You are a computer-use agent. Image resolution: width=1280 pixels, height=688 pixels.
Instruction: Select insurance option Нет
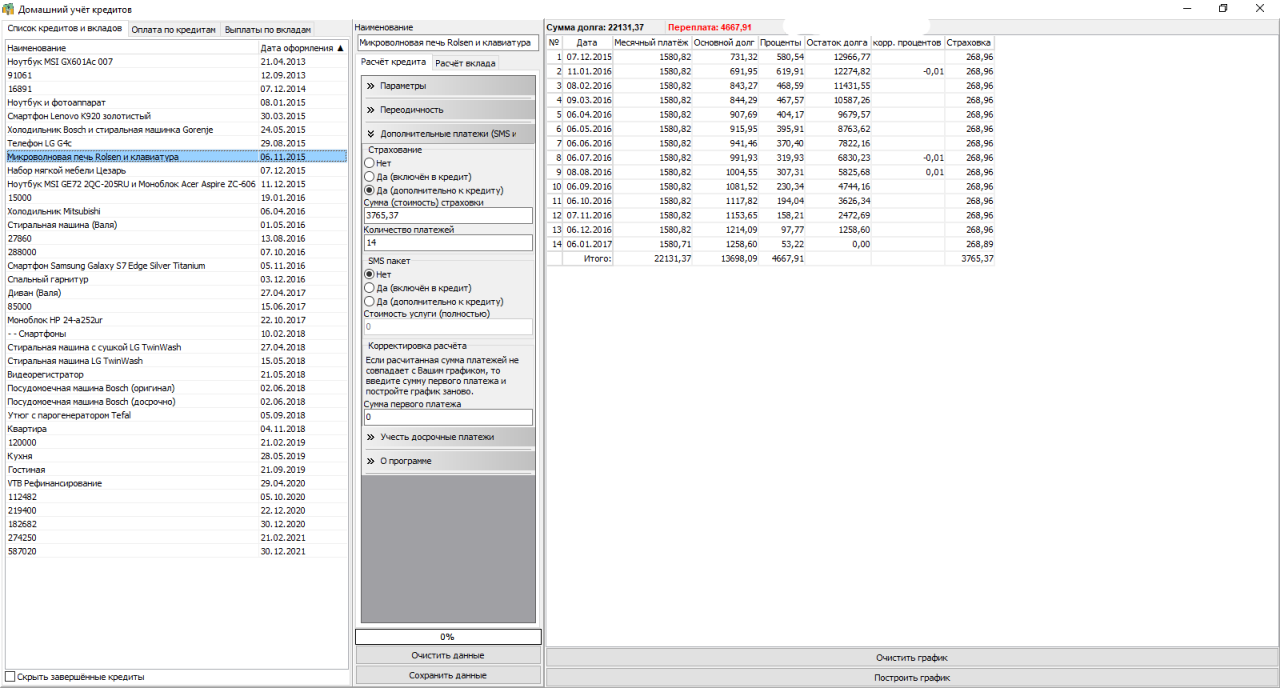tap(369, 163)
